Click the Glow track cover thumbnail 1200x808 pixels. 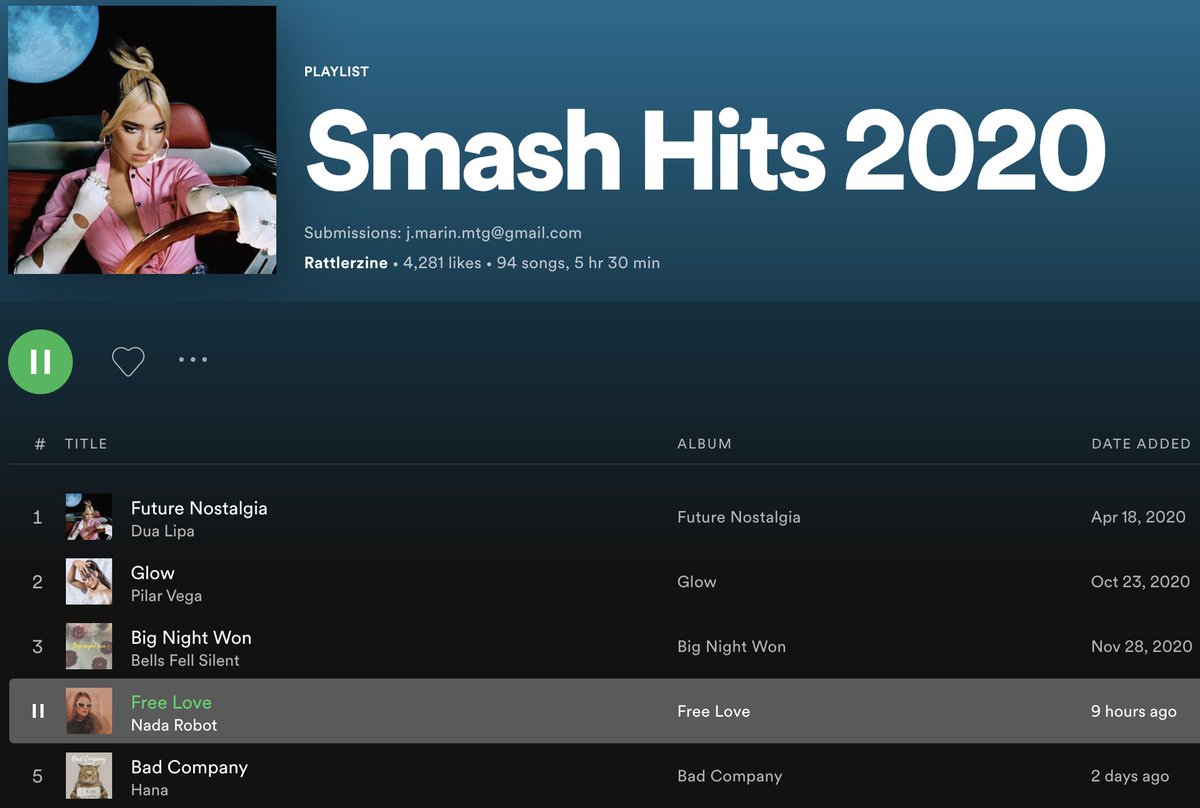point(89,582)
